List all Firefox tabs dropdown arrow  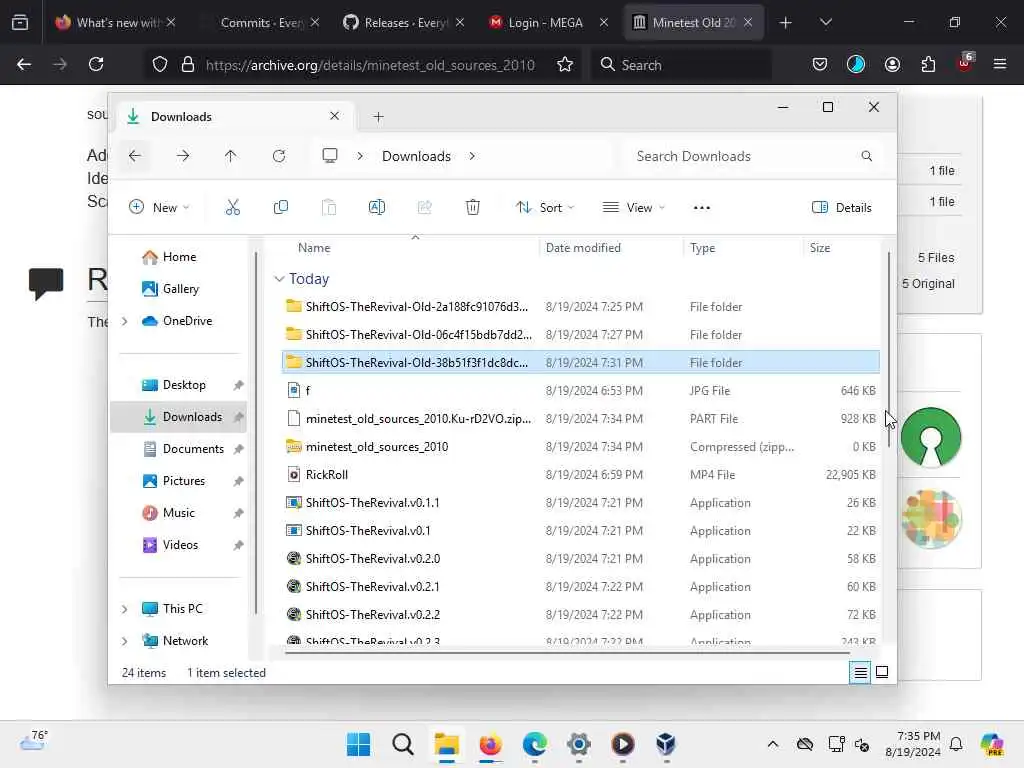(x=825, y=22)
